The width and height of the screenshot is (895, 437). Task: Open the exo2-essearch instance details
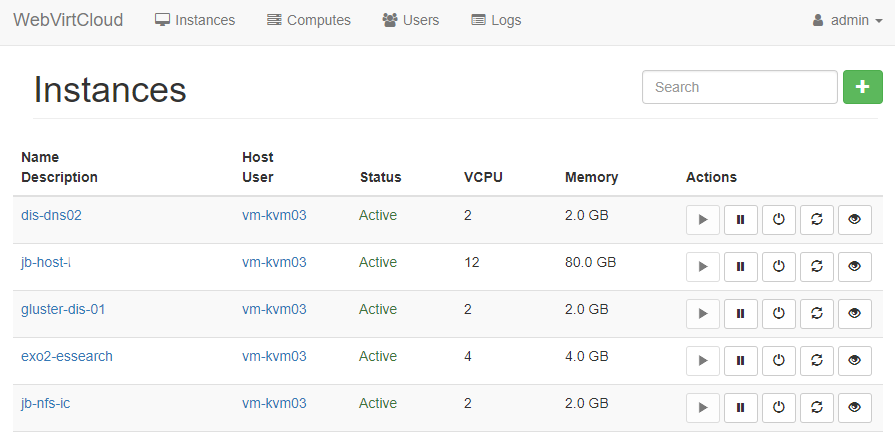67,356
